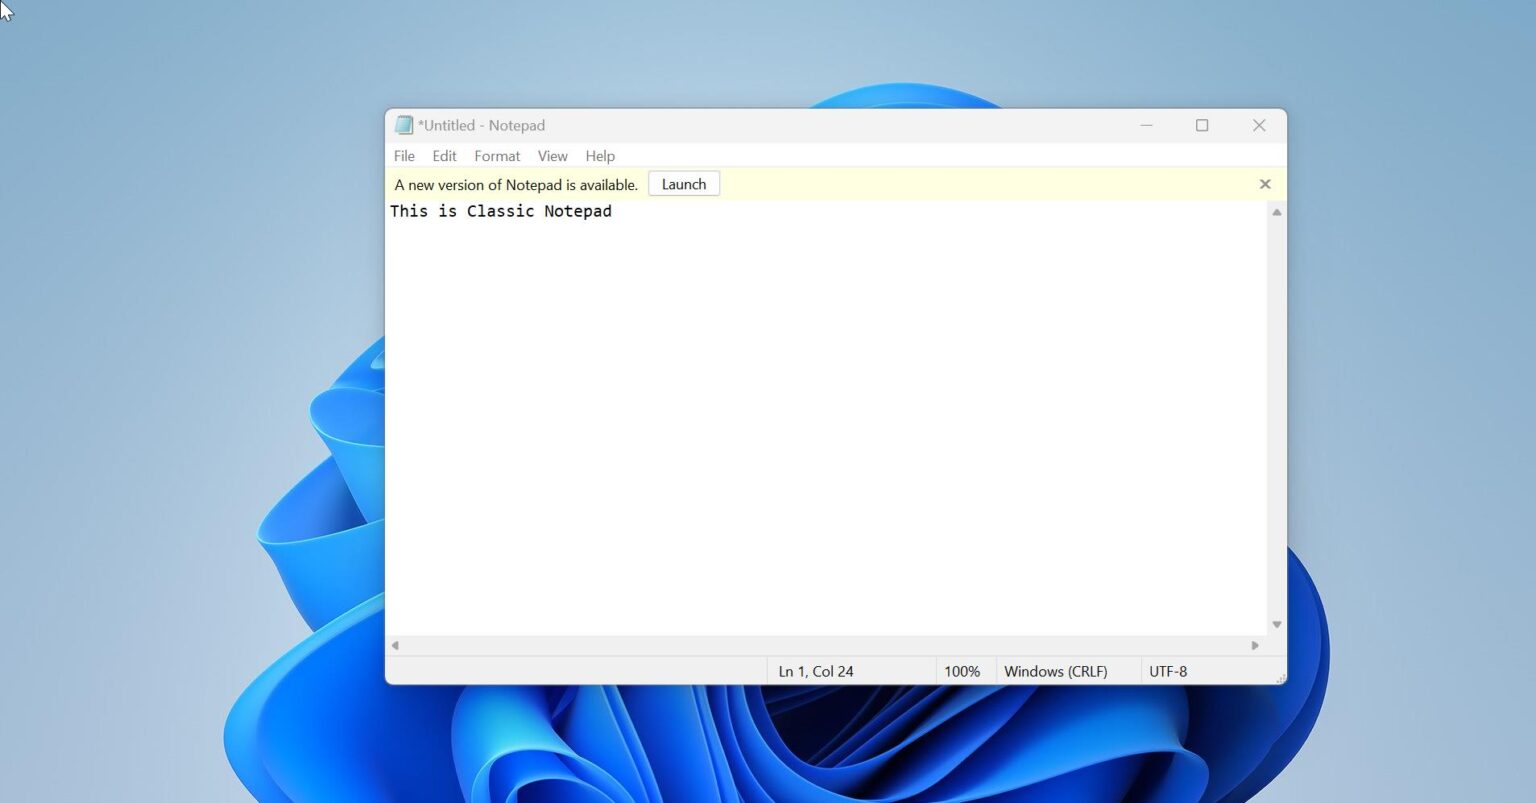Open the Help menu
This screenshot has width=1536, height=803.
(600, 156)
